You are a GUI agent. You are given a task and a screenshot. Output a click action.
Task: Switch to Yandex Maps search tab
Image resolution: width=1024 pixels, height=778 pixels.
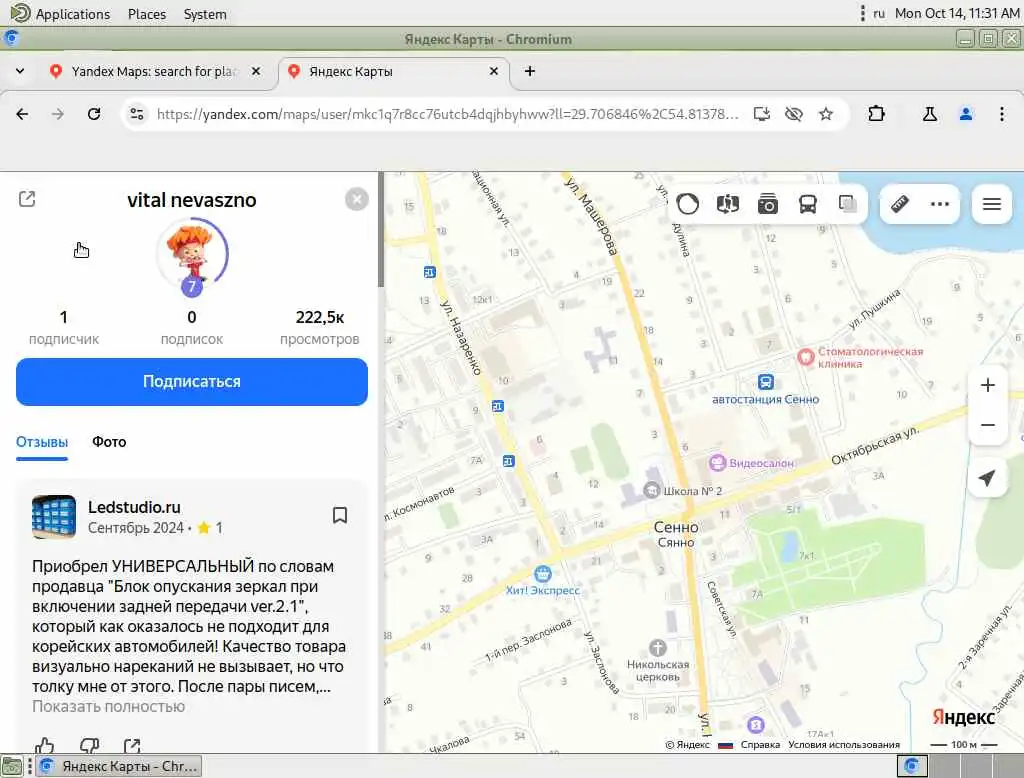(155, 71)
